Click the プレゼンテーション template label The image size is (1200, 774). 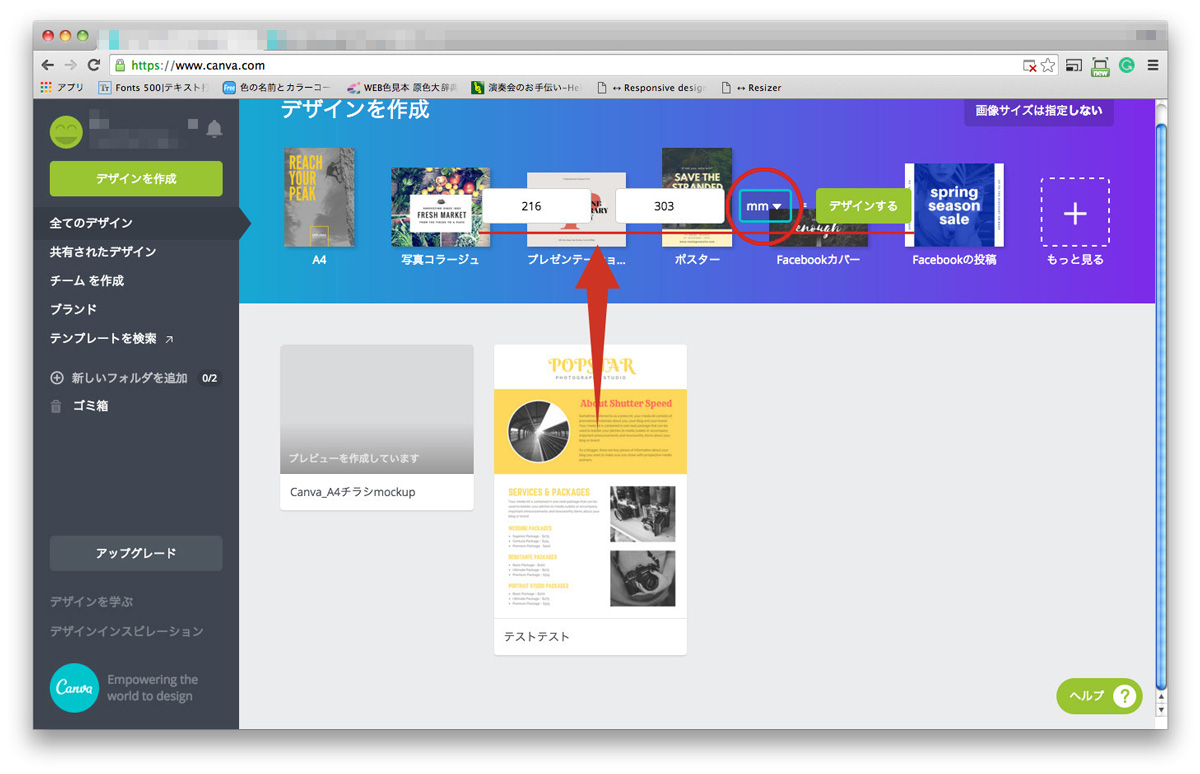coord(576,260)
